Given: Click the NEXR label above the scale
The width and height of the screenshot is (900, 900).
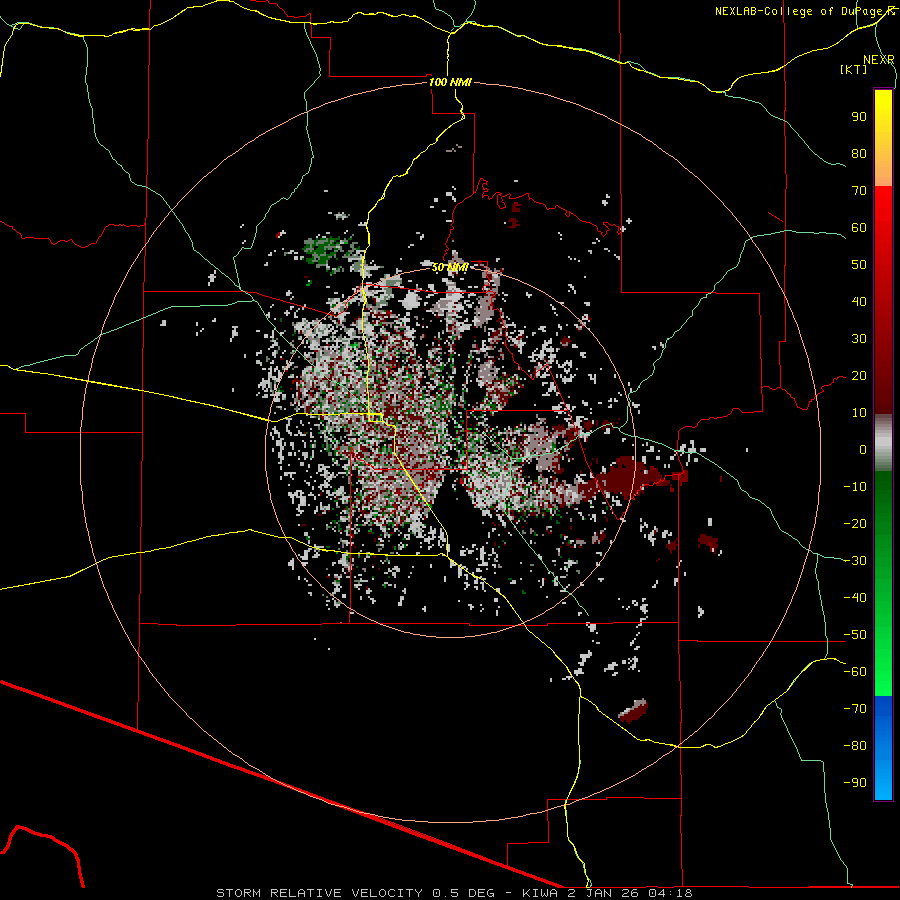Looking at the screenshot, I should [x=879, y=60].
